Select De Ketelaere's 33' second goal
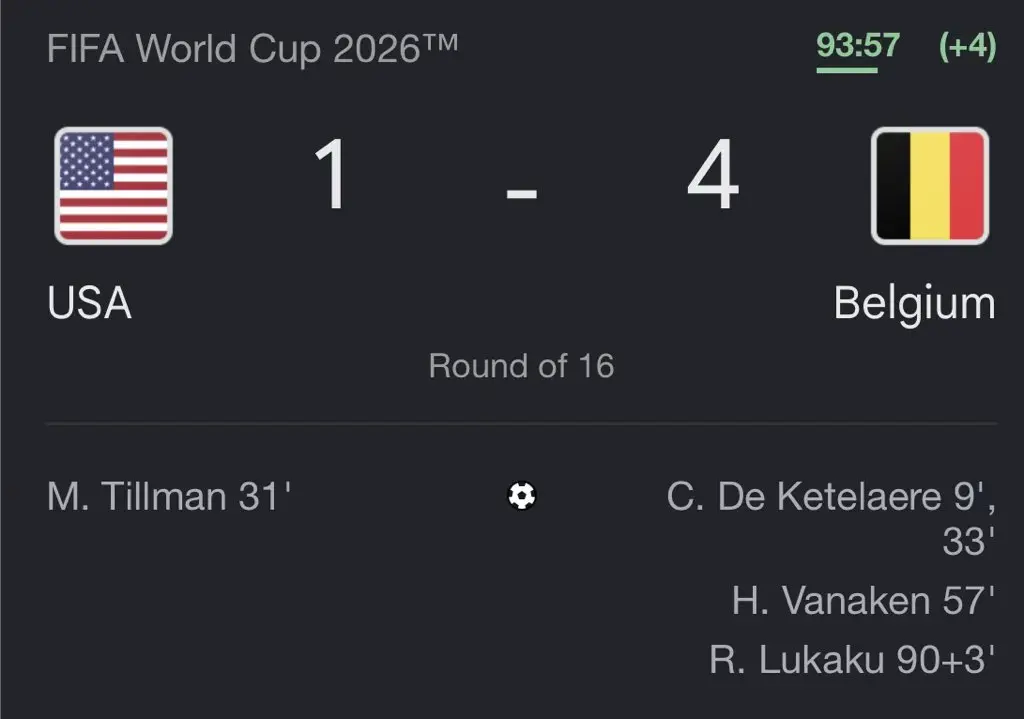The height and width of the screenshot is (719, 1024). 969,541
